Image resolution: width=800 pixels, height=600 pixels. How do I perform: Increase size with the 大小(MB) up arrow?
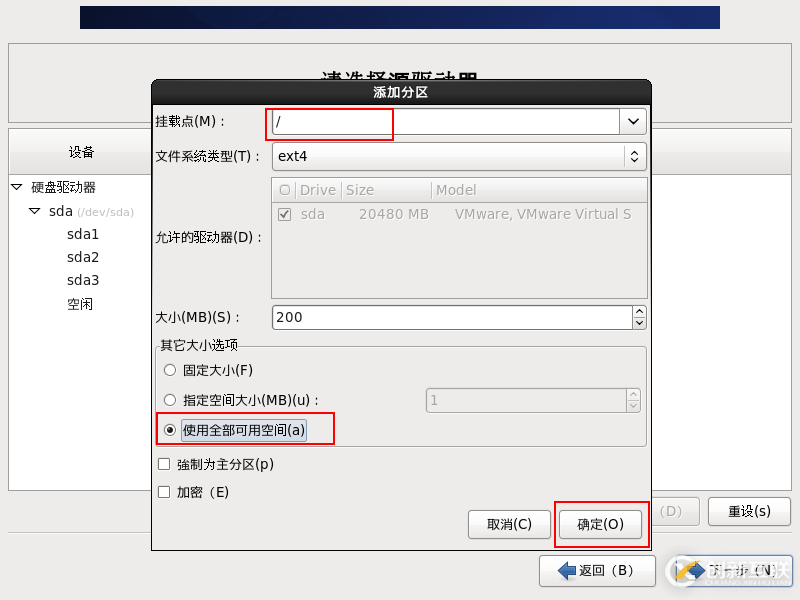[x=639, y=311]
